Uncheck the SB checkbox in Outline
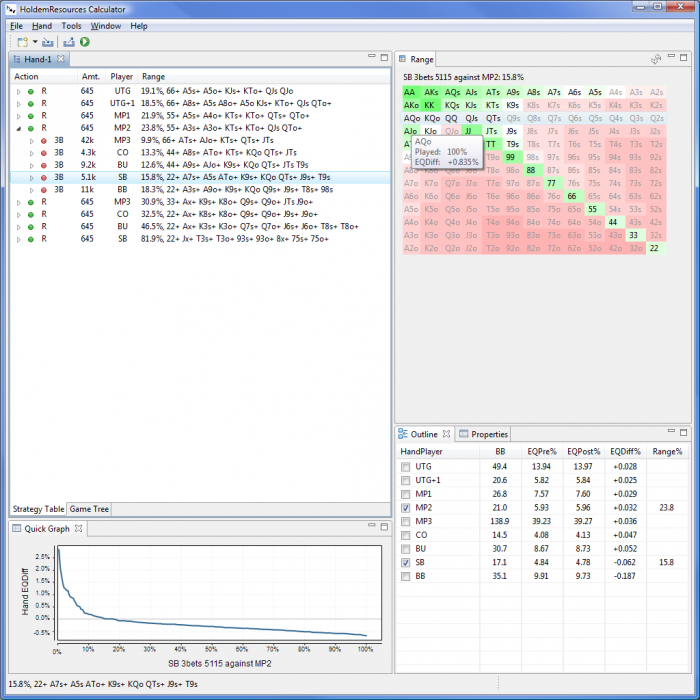Screen dimensions: 700x700 pos(405,562)
